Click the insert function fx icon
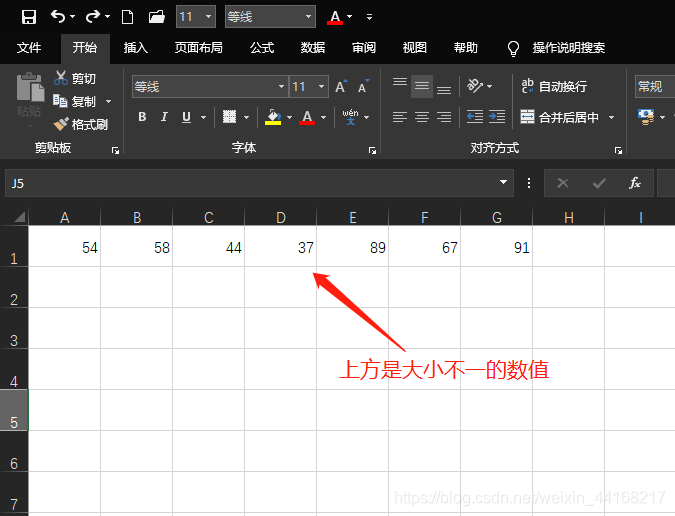This screenshot has width=675, height=516. tap(635, 183)
